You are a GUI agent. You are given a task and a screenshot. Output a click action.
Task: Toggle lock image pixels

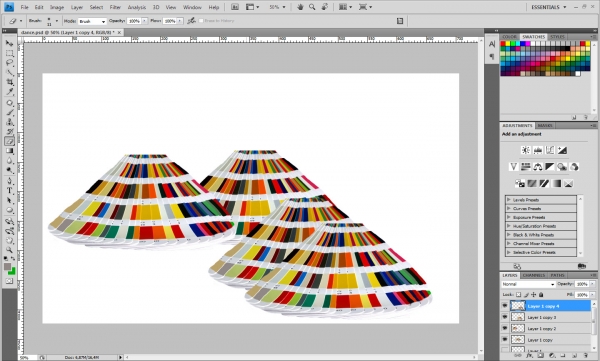(x=526, y=295)
